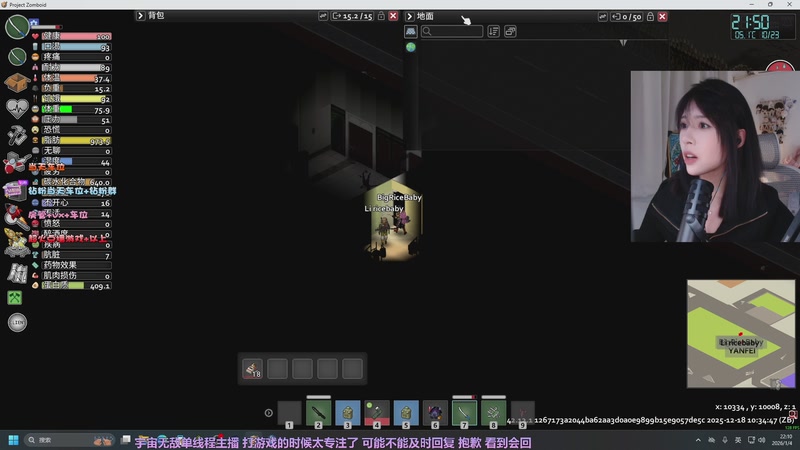Viewport: 800px width, 450px height.
Task: Click the 无聊 boredom stat row
Action: [76, 151]
